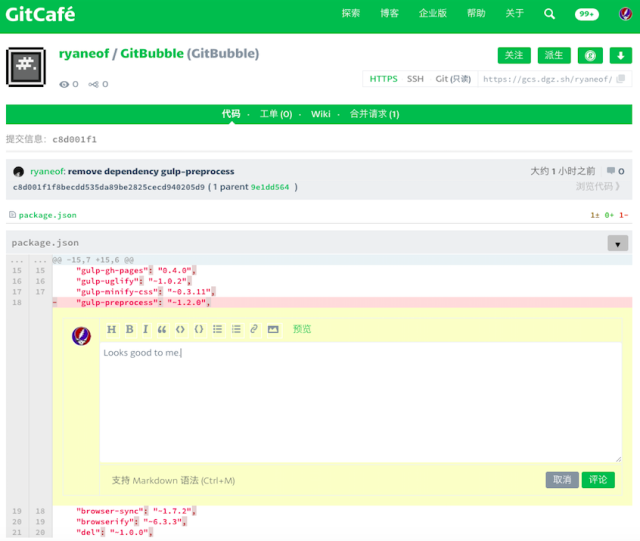Insert blockquote with quote icon
Viewport: 640px width, 541px height.
(x=162, y=329)
